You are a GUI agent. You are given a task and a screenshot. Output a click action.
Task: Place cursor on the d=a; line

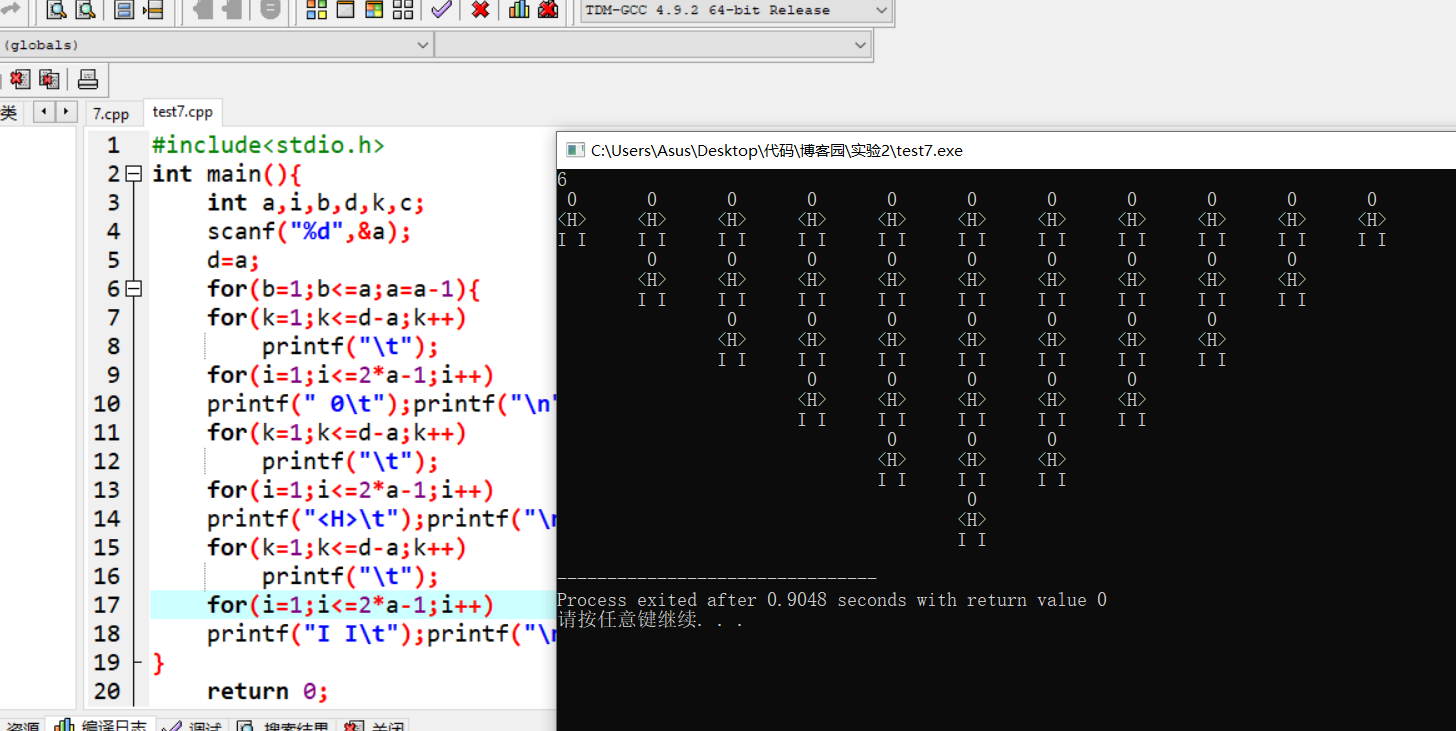(x=233, y=261)
